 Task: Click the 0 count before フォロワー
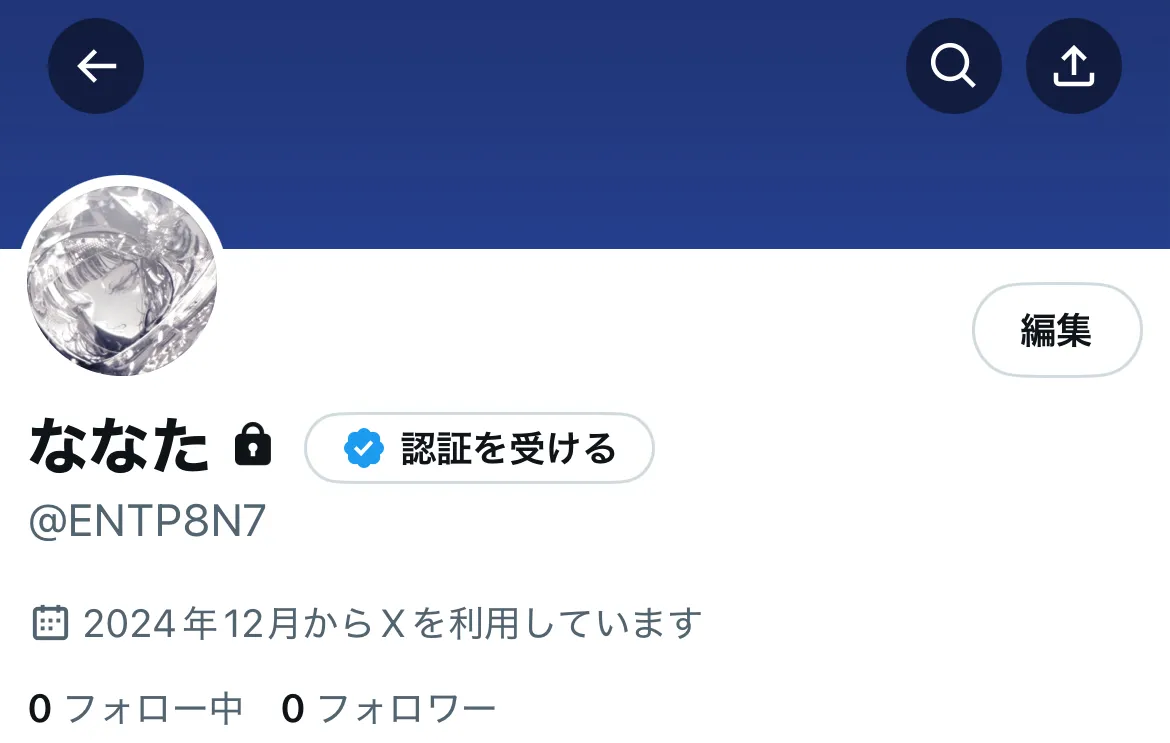pos(293,709)
